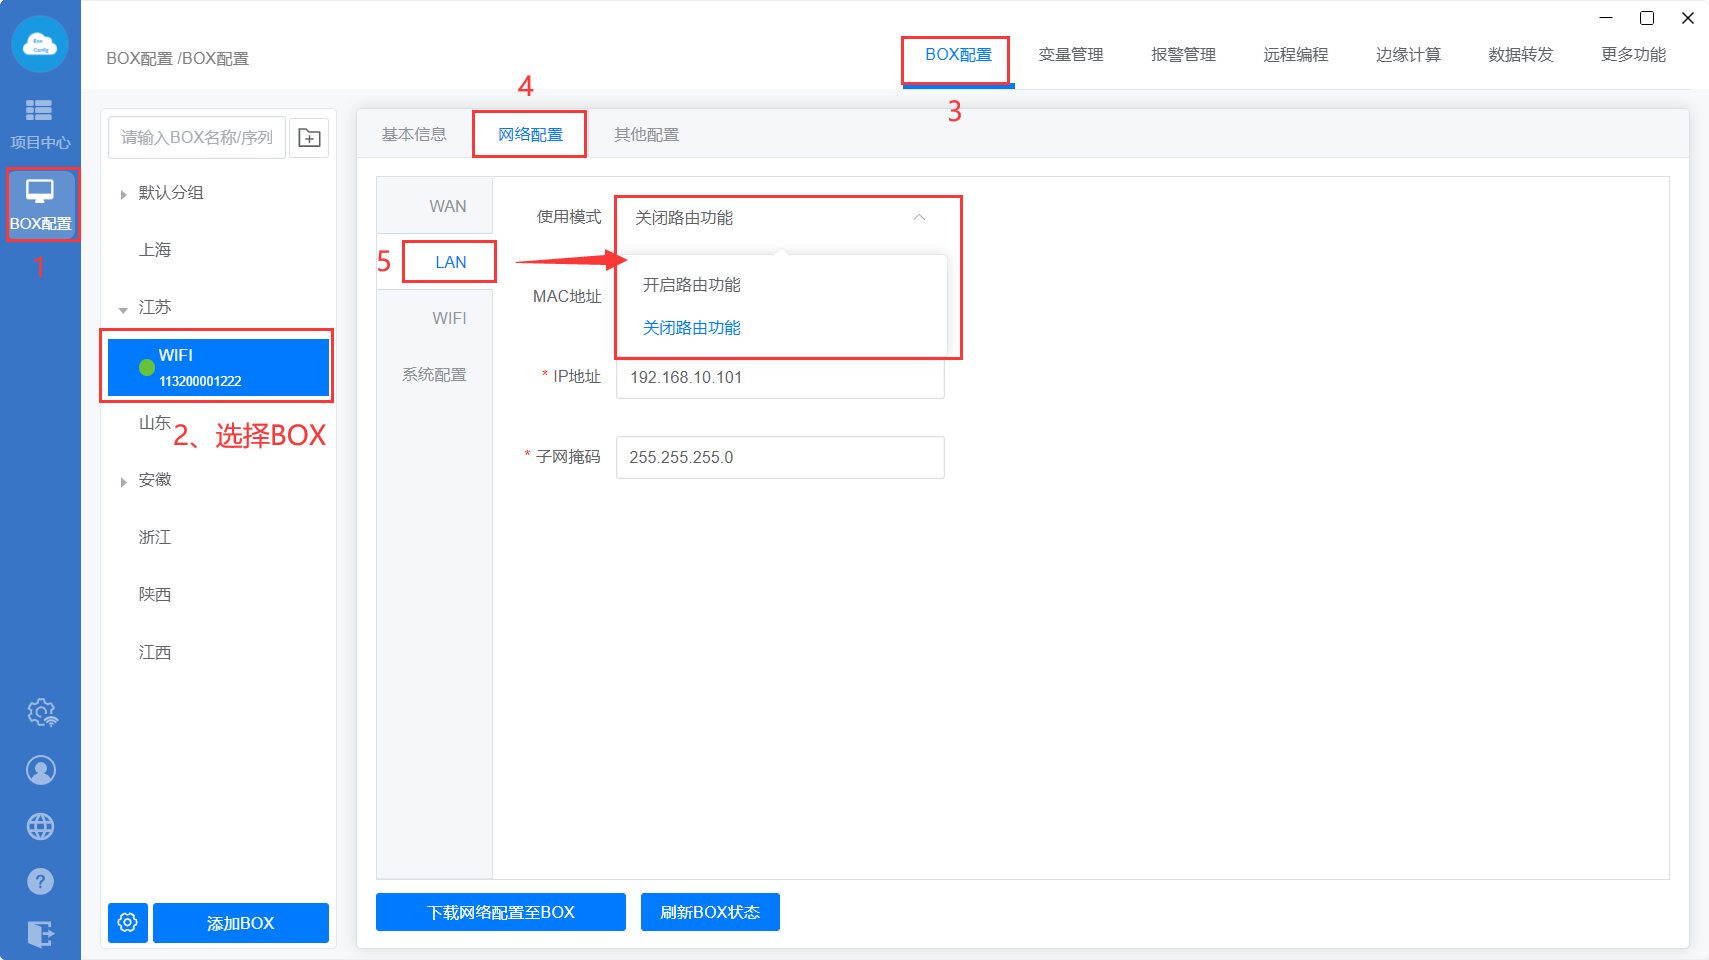Collapse the 江苏 tree group
The height and width of the screenshot is (960, 1709).
click(124, 309)
